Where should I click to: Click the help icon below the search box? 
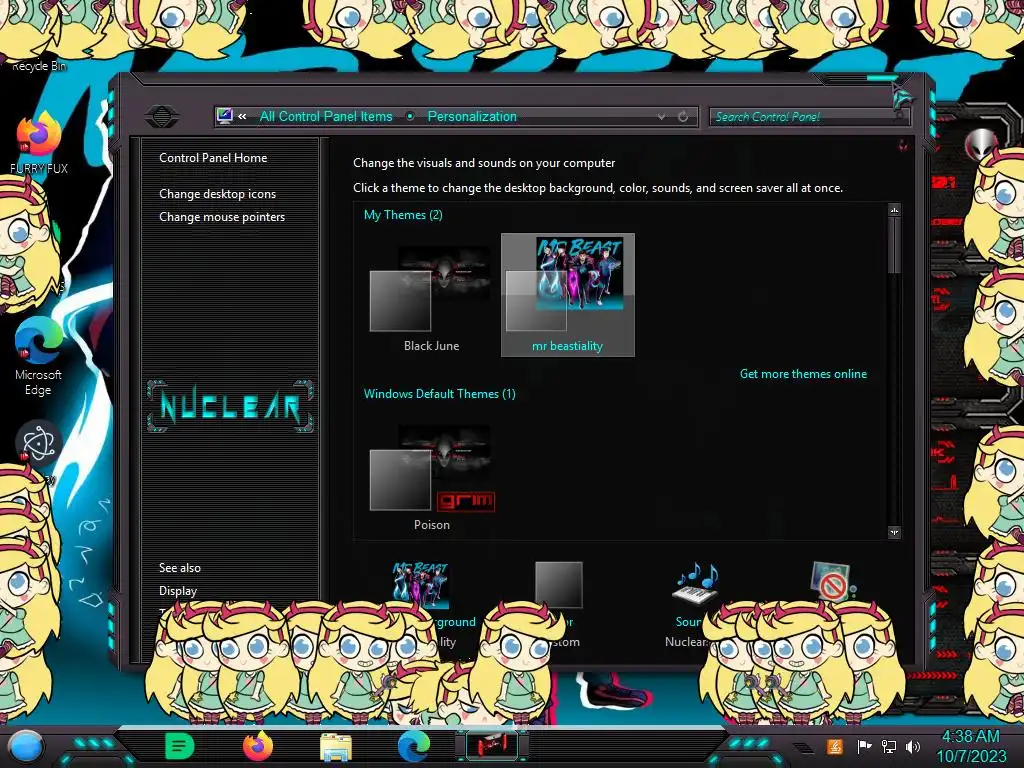tap(903, 145)
